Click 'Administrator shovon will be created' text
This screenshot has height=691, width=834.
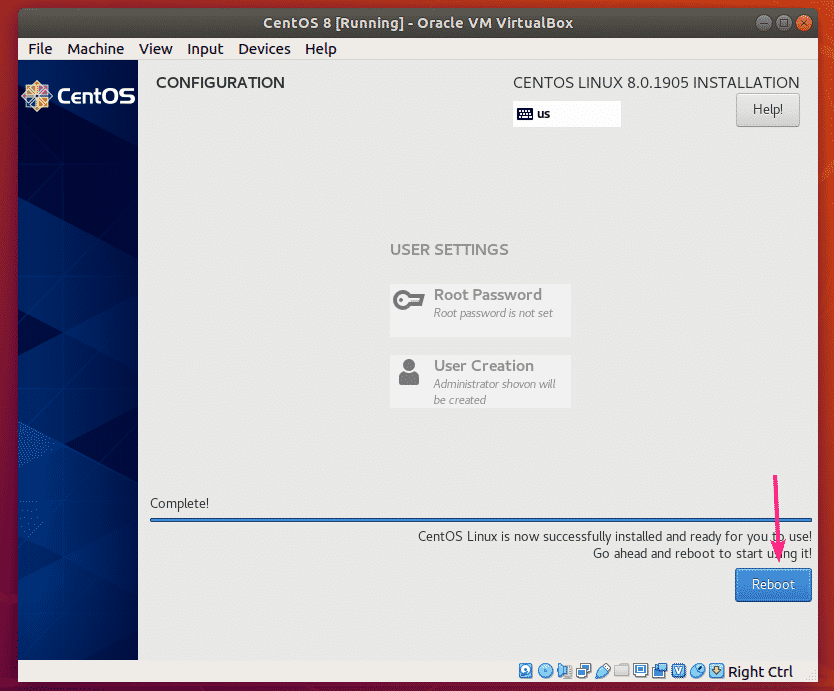[494, 392]
